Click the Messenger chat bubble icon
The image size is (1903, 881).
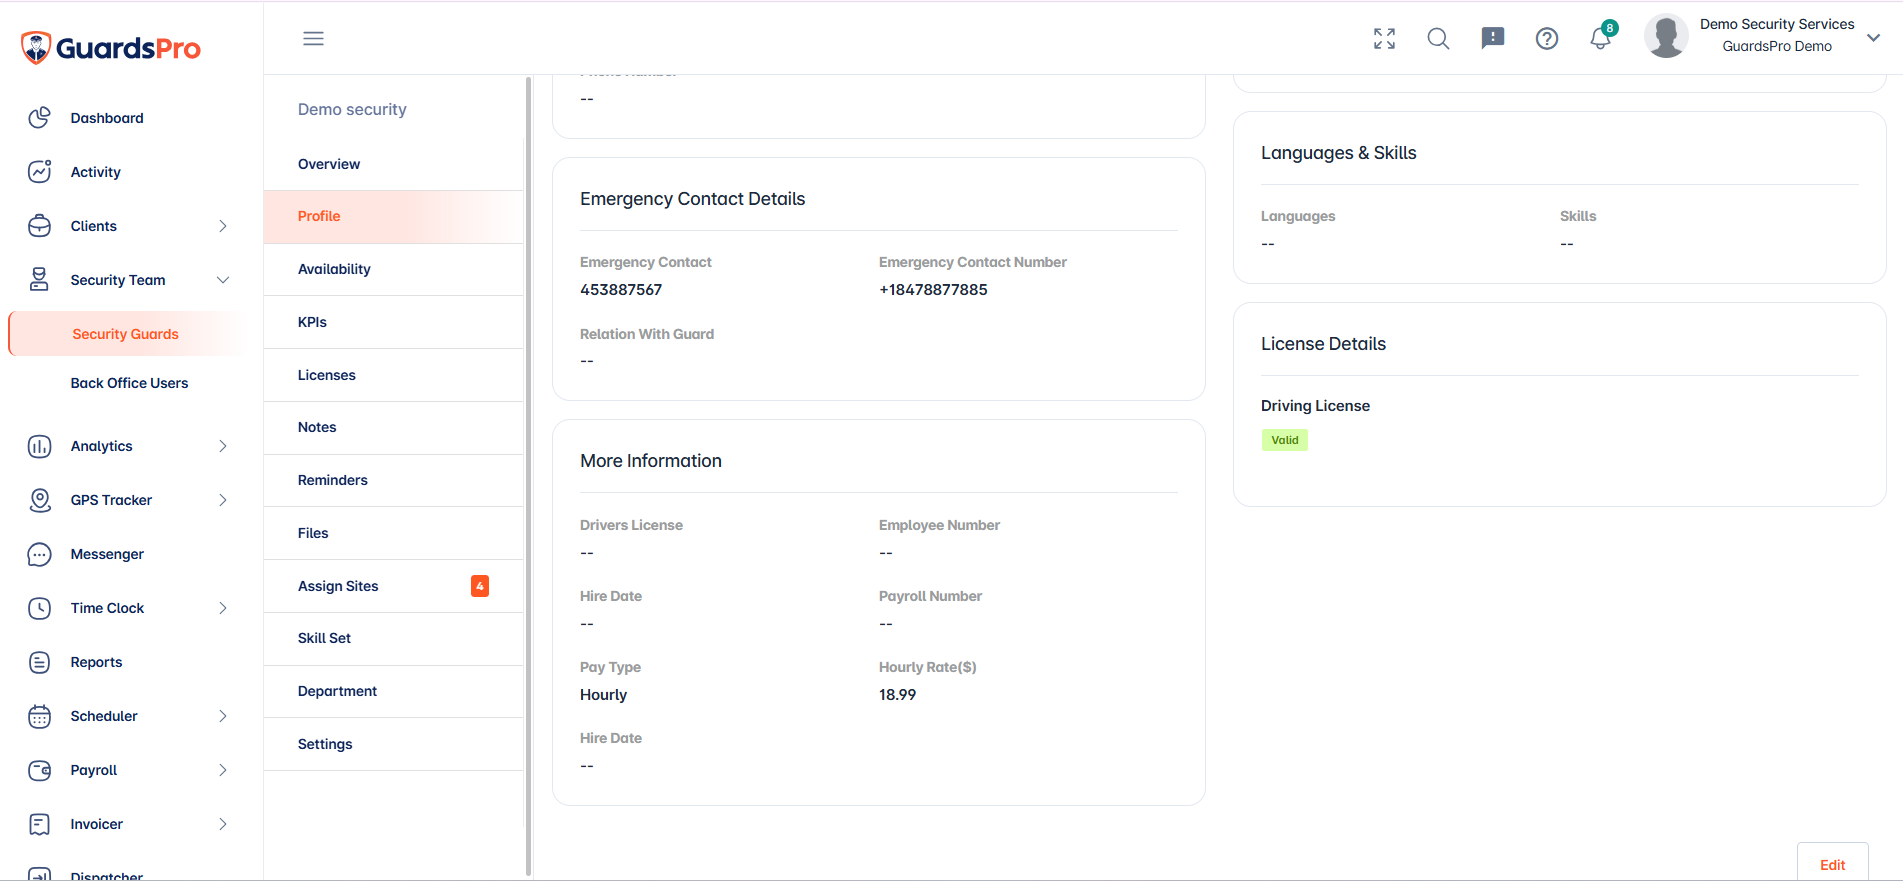point(39,554)
